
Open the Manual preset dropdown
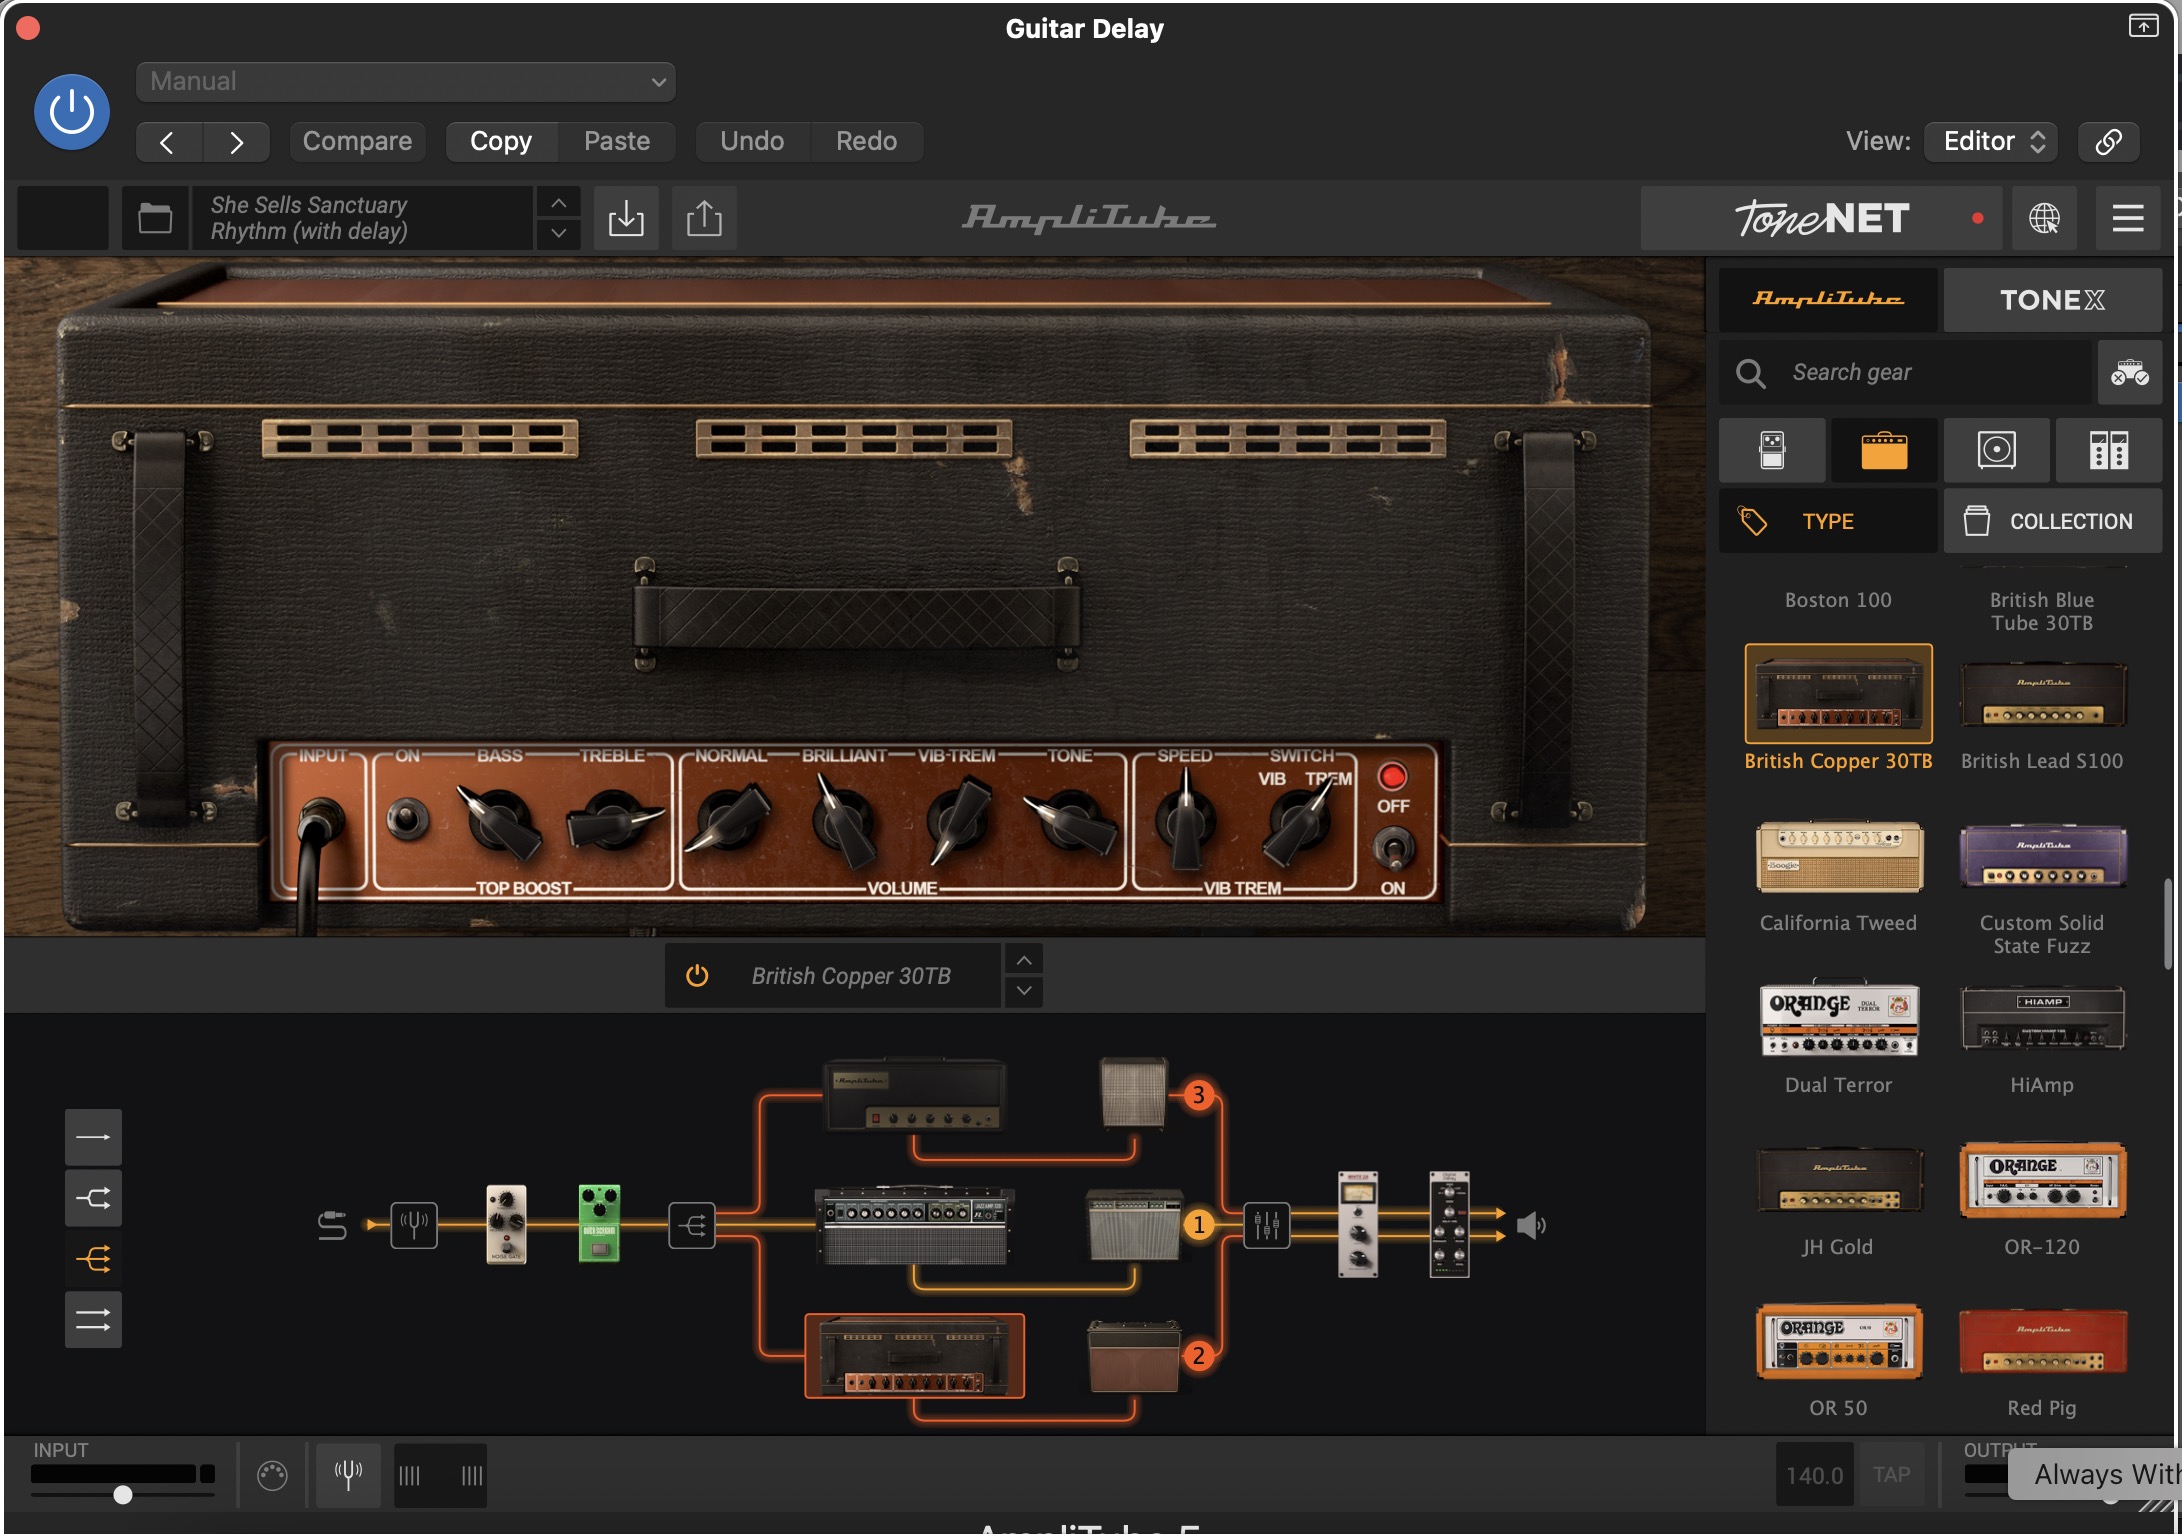click(x=405, y=81)
